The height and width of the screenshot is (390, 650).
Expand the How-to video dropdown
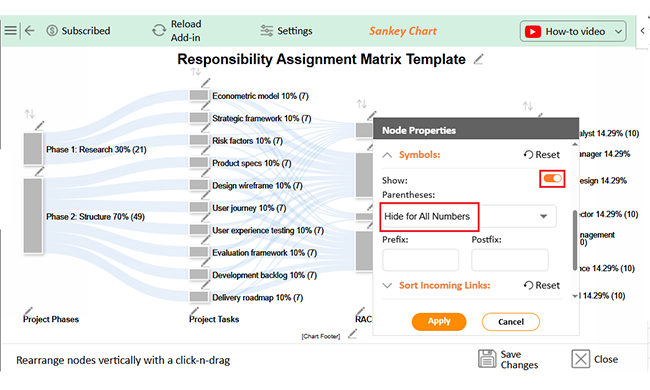pyautogui.click(x=573, y=31)
